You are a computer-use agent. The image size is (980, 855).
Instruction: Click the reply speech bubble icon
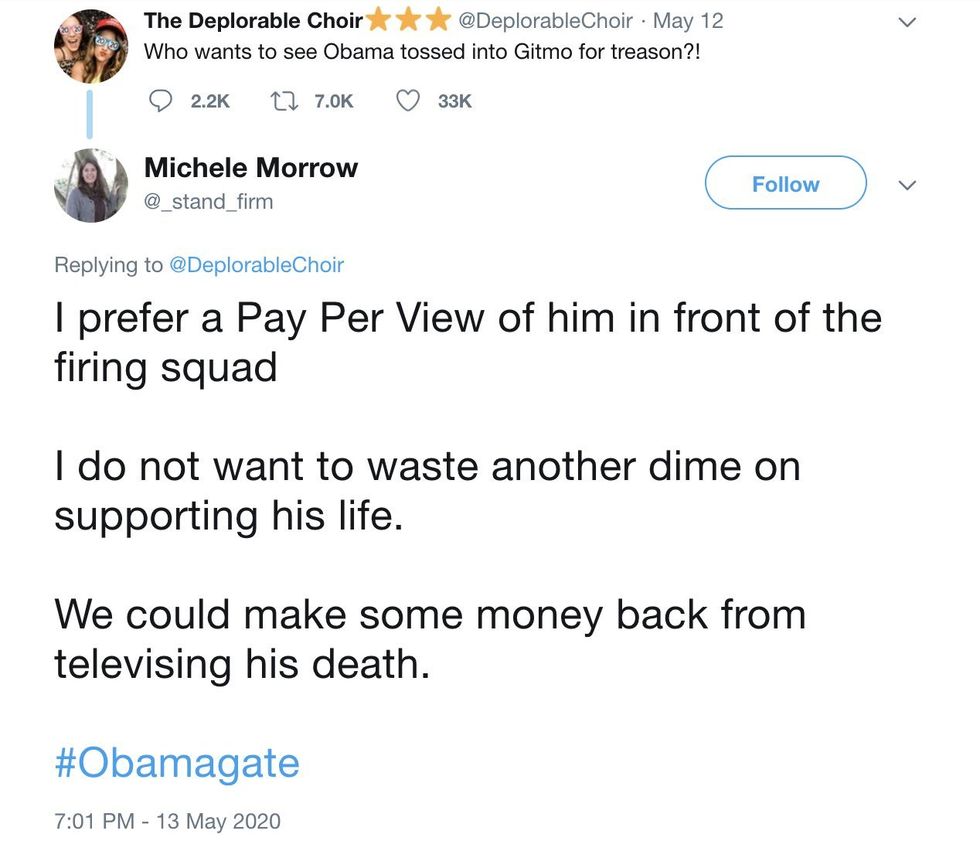pos(160,100)
